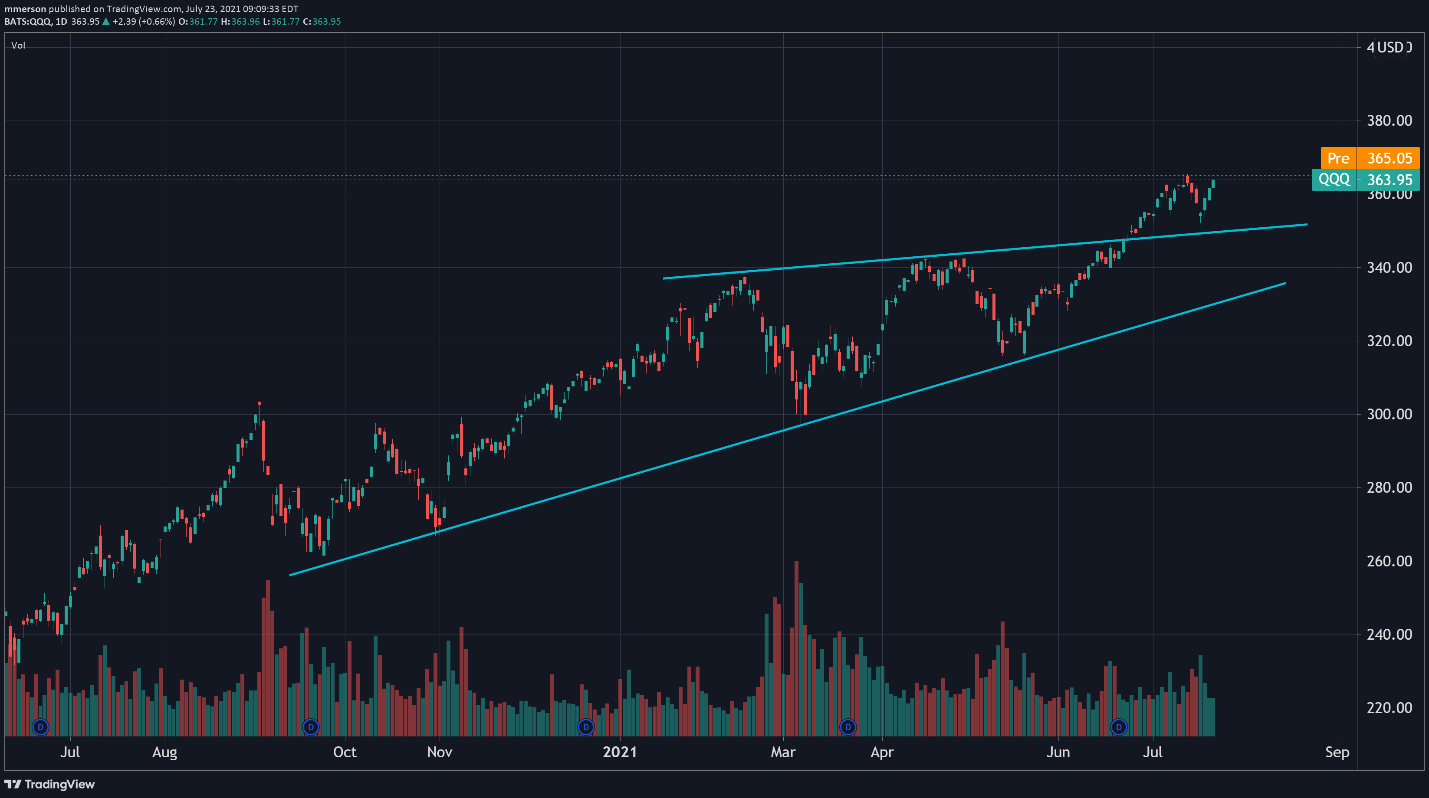This screenshot has width=1429, height=798.
Task: Toggle the Vol indicator label
Action: (18, 45)
